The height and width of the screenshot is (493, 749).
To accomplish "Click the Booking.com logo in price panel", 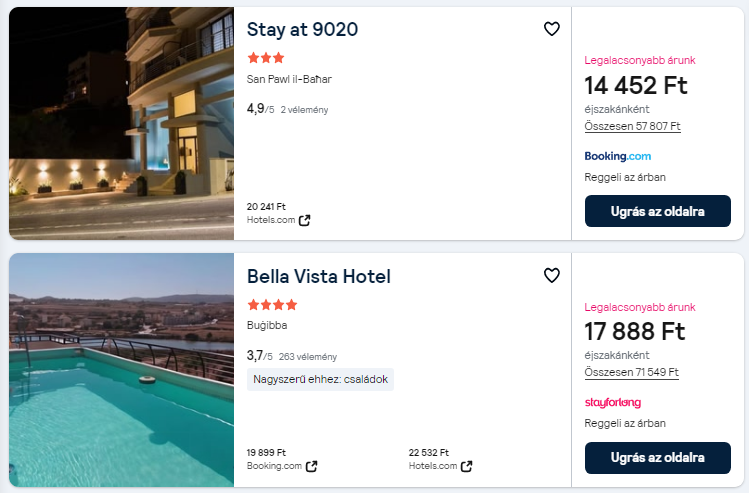I will [617, 156].
